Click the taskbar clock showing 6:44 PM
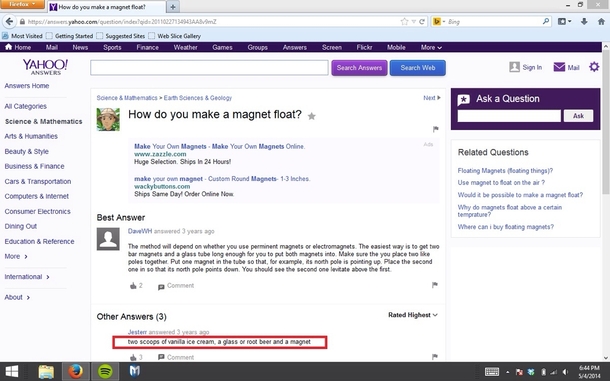 tap(589, 372)
